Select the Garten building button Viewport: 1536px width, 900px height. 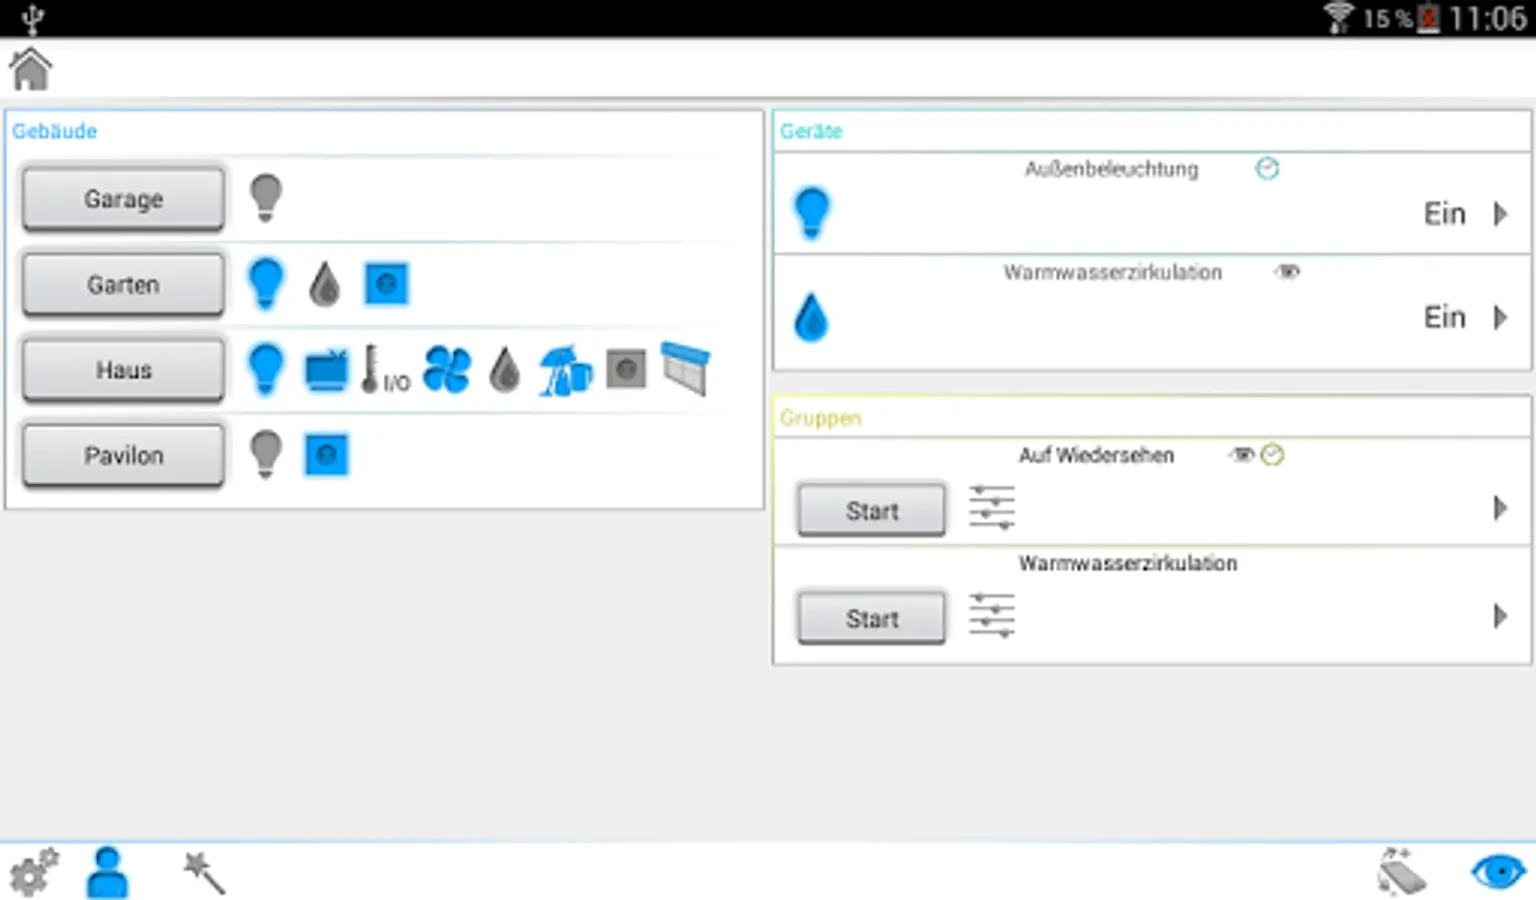point(124,285)
